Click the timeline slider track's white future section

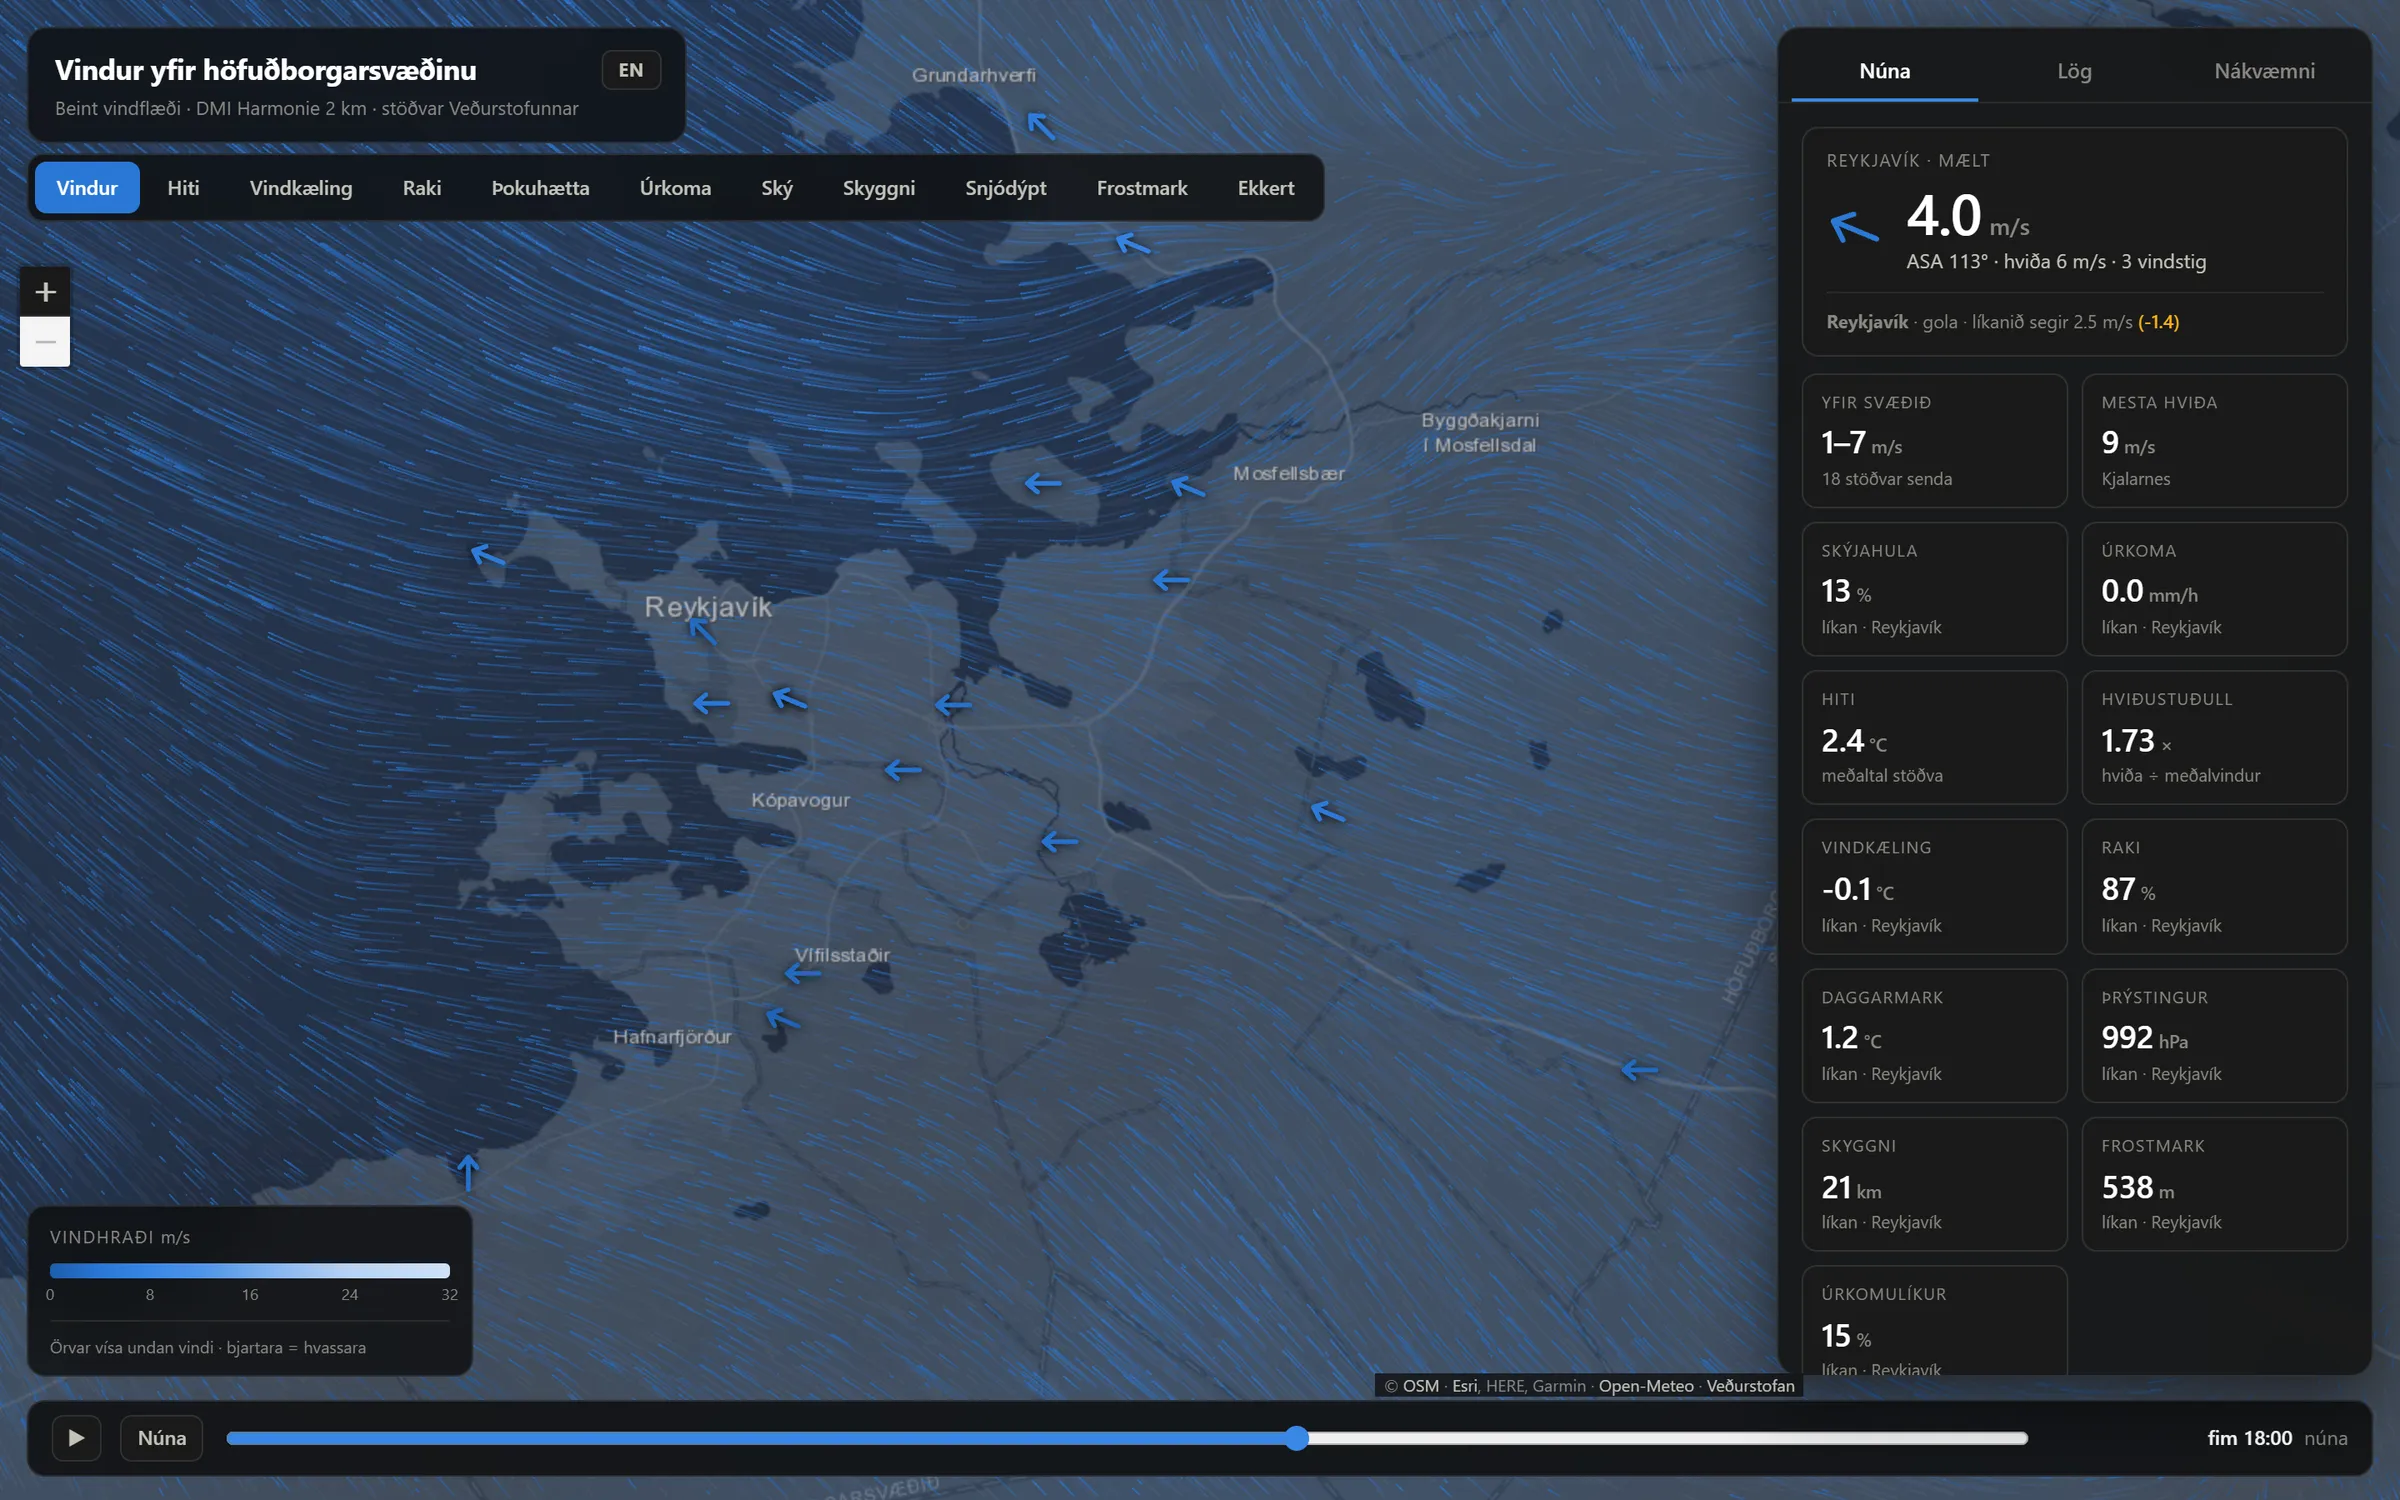[x=1668, y=1438]
